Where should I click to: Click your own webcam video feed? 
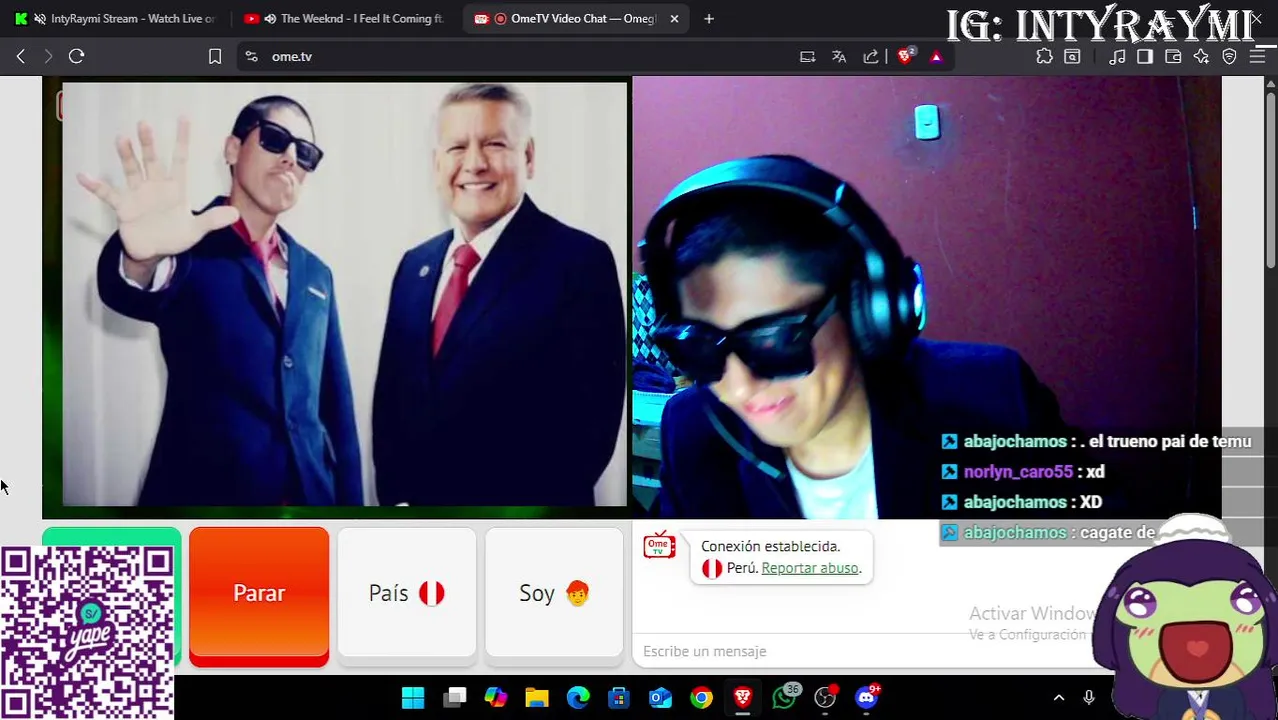926,297
